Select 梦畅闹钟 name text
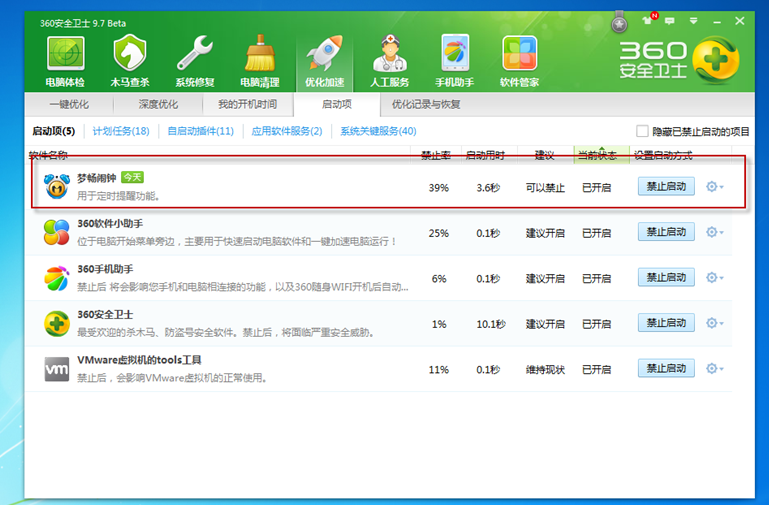The image size is (769, 505). click(x=97, y=178)
